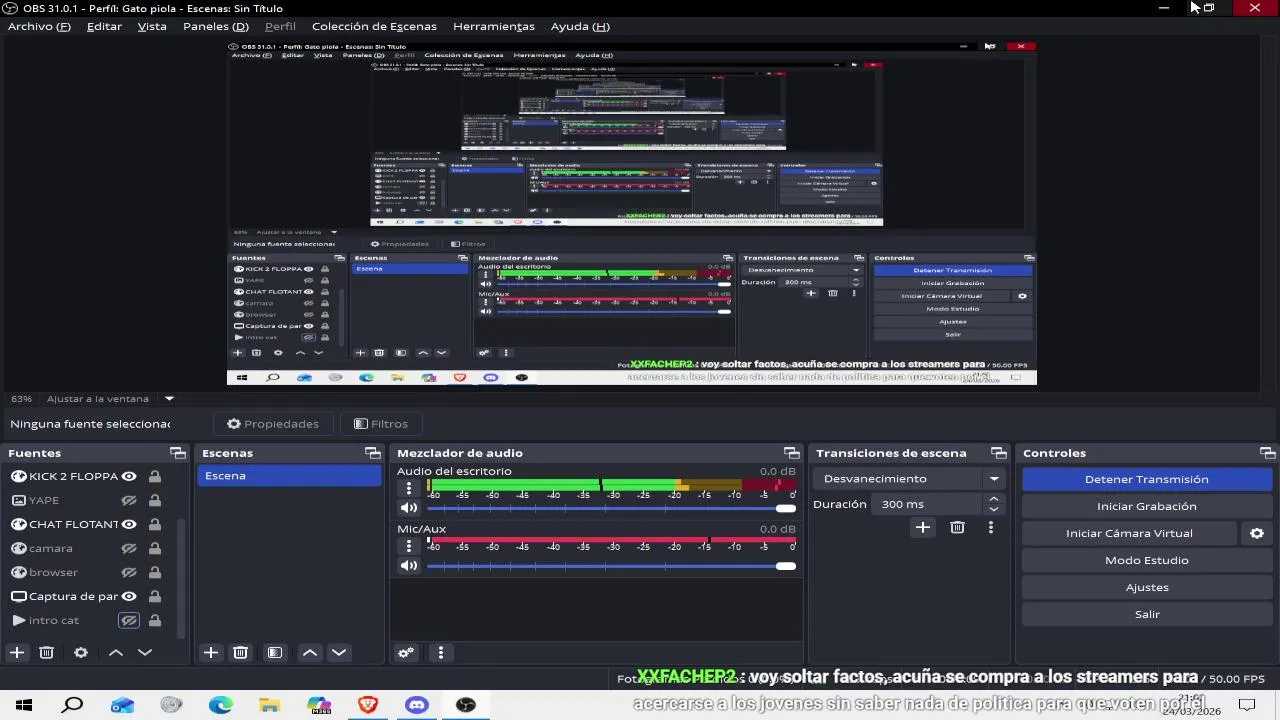Add a configurable transition
Image resolution: width=1280 pixels, height=720 pixels.
click(x=923, y=527)
